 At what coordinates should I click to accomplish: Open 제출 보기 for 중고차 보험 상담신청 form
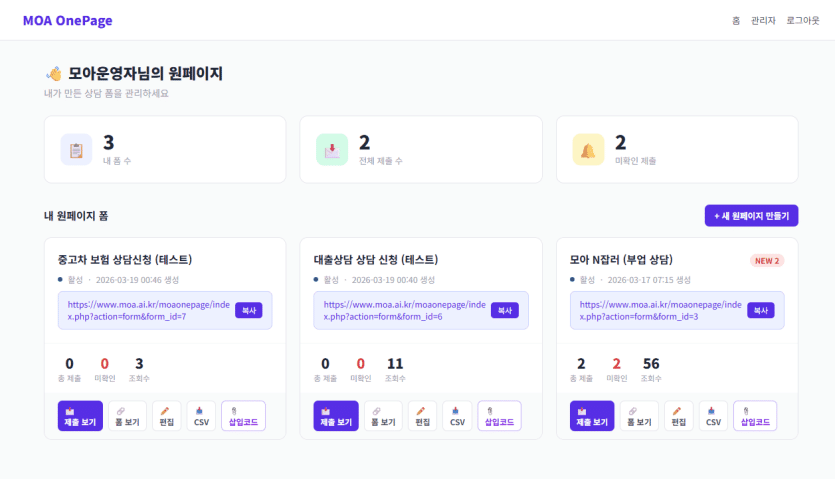pos(80,415)
